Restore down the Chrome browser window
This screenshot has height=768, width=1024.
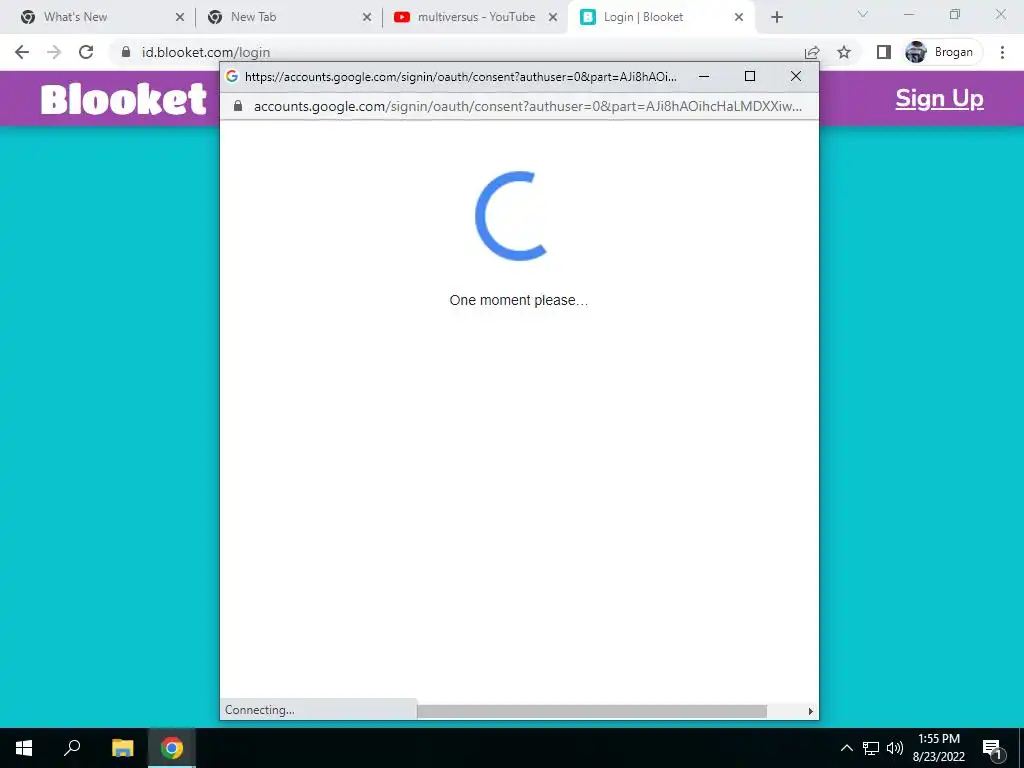(x=955, y=14)
